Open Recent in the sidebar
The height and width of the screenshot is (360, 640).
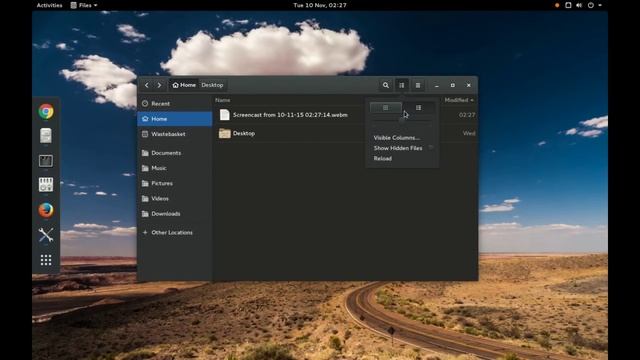[x=175, y=104]
